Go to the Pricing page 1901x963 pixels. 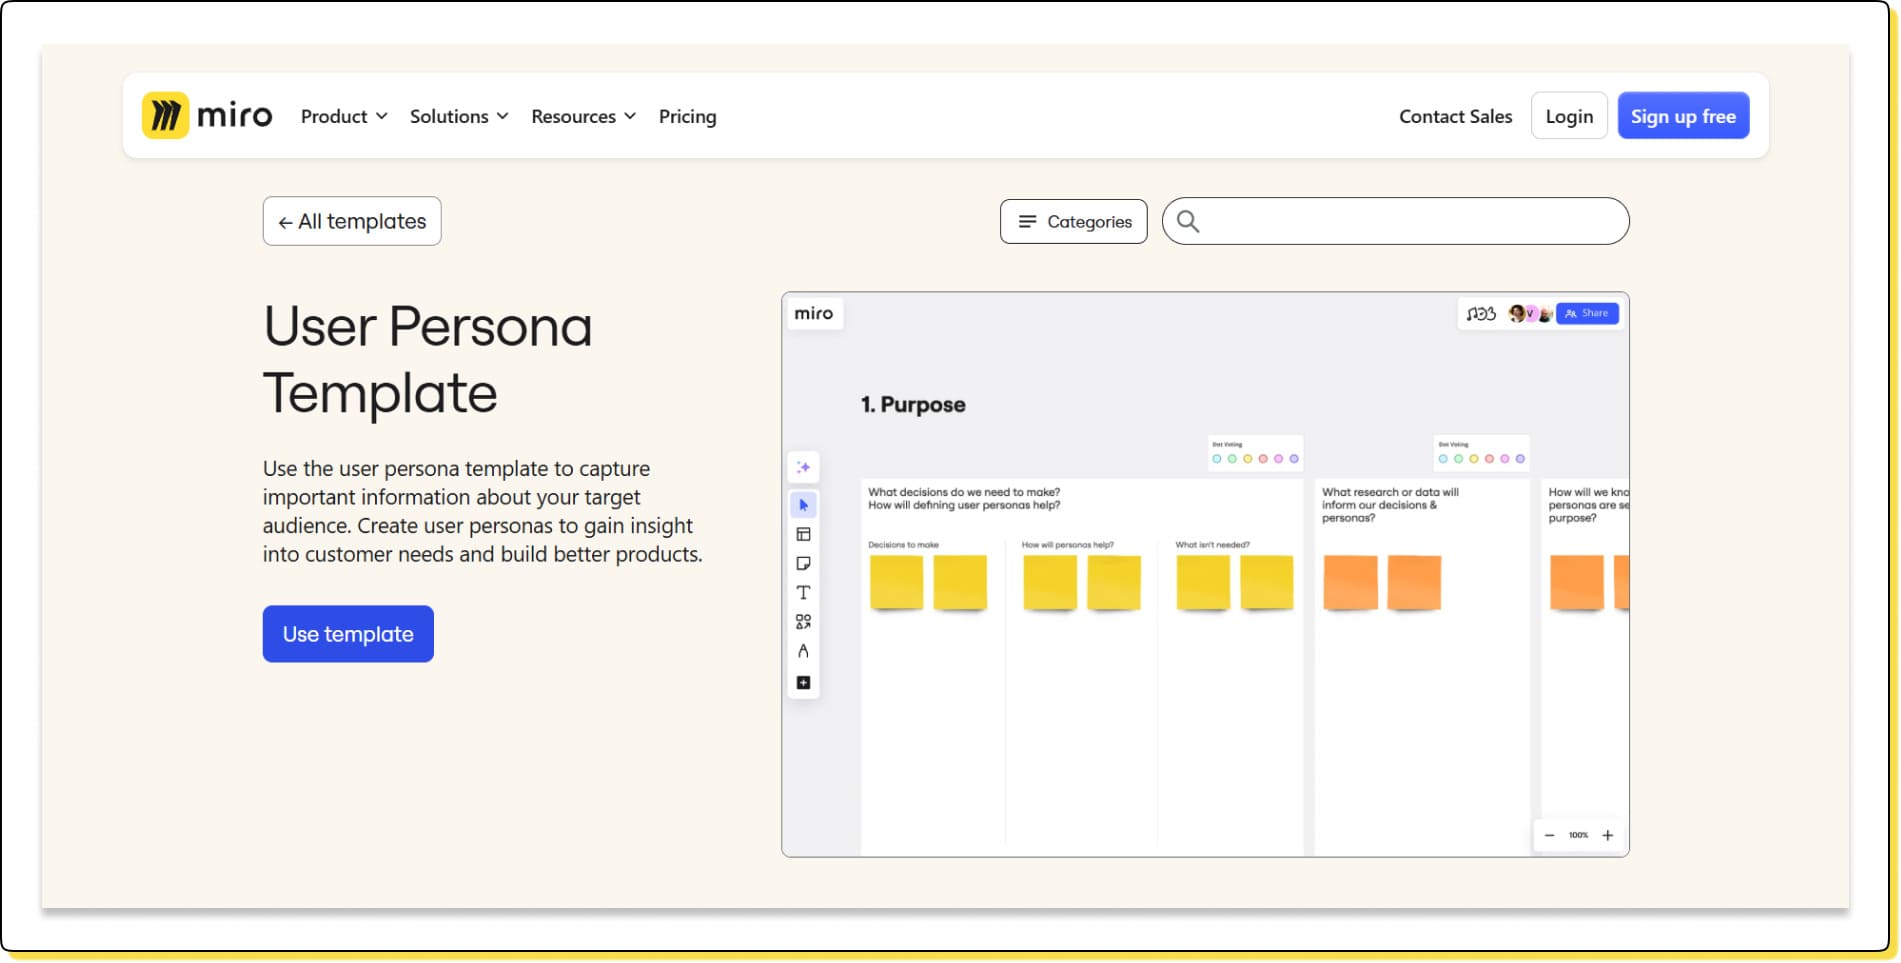coord(688,116)
